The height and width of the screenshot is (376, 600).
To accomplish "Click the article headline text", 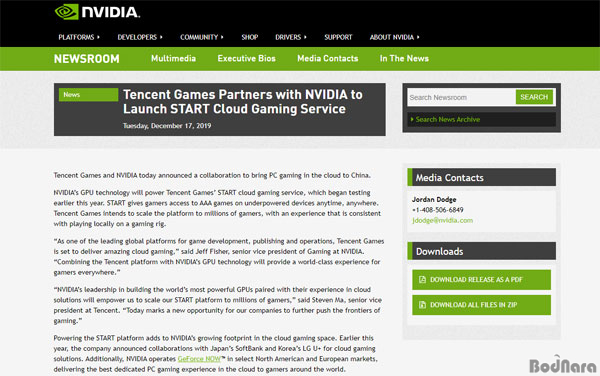I will [x=243, y=102].
